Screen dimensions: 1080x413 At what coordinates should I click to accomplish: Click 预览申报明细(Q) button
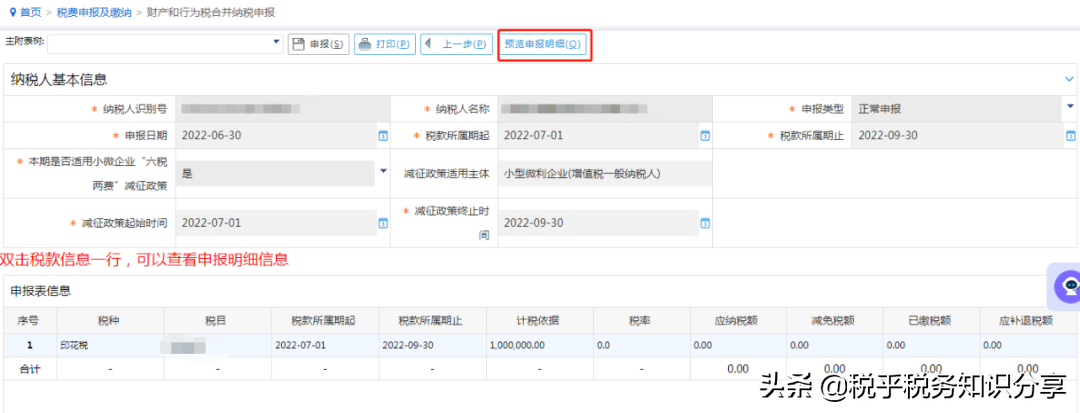pyautogui.click(x=543, y=44)
